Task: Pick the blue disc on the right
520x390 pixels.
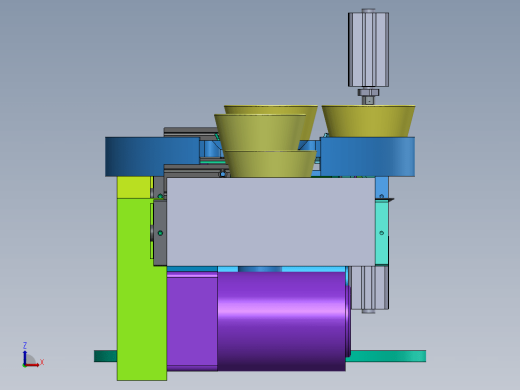Action: [x=367, y=156]
